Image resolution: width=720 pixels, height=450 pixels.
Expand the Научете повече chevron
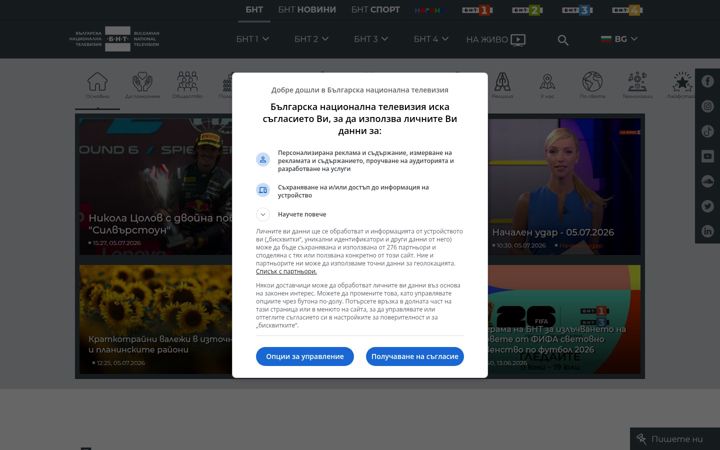pyautogui.click(x=263, y=214)
